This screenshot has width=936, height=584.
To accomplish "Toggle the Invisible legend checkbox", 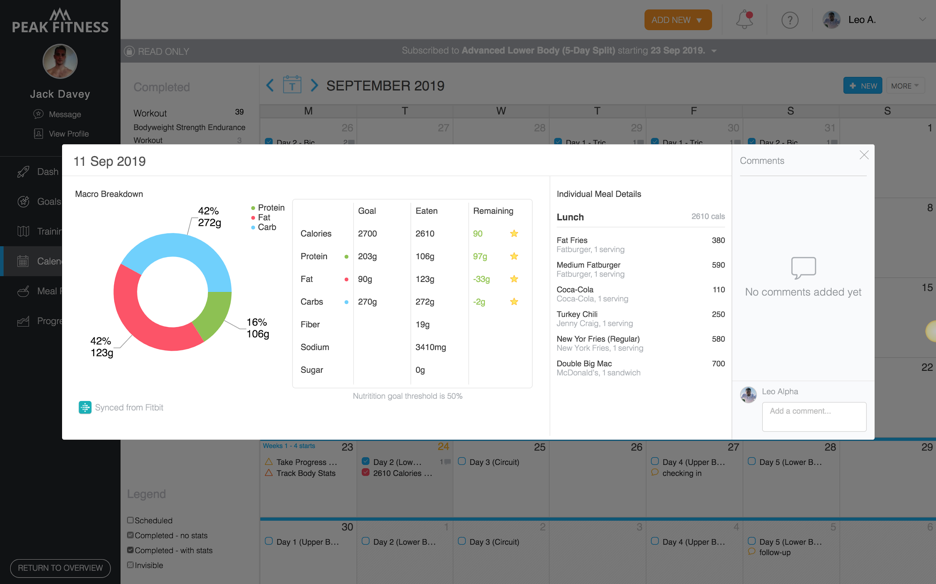I will point(130,565).
